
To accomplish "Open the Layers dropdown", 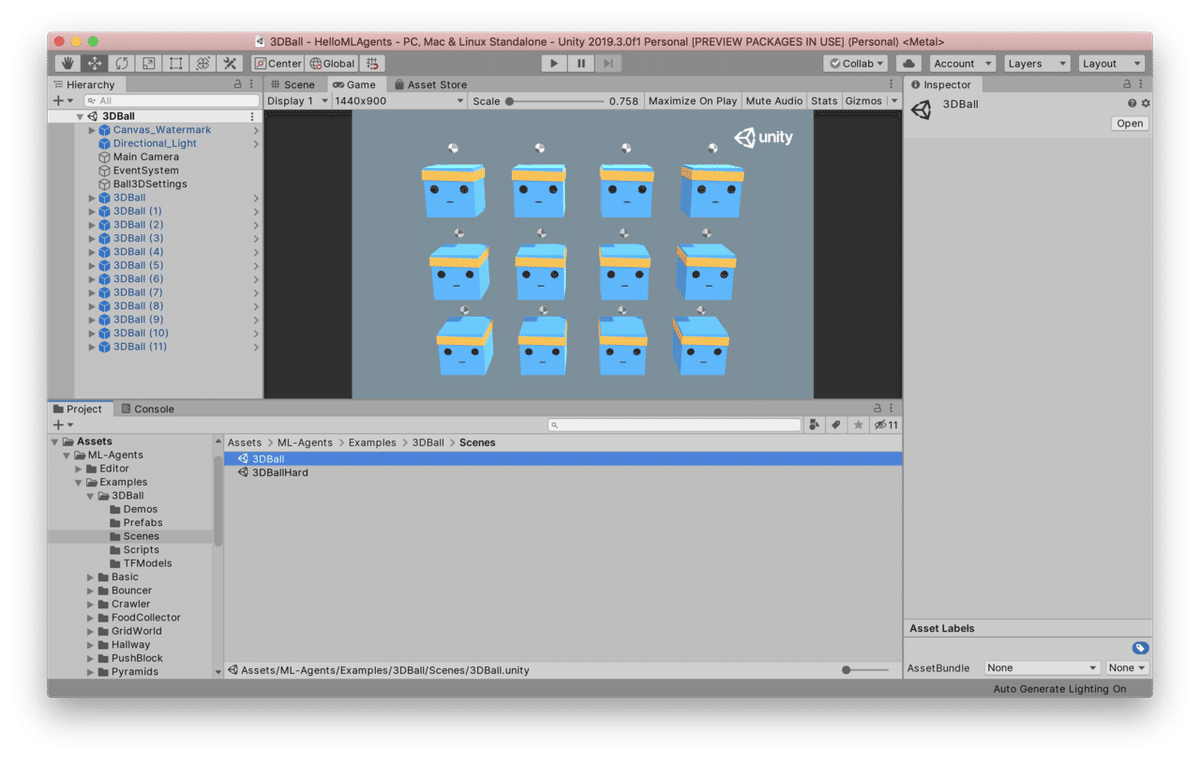I will point(1036,63).
